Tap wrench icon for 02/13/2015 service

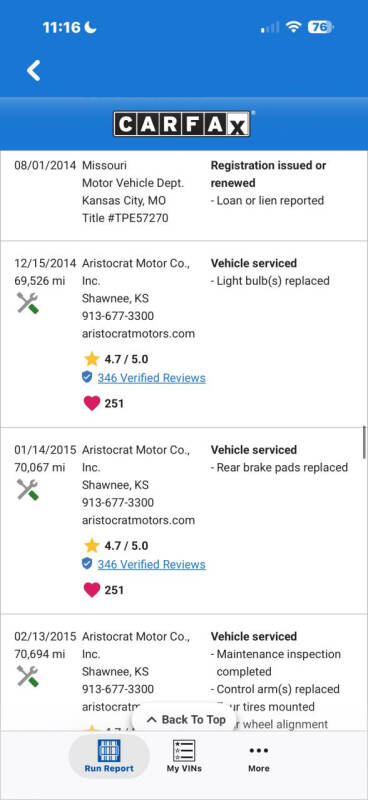tap(28, 677)
